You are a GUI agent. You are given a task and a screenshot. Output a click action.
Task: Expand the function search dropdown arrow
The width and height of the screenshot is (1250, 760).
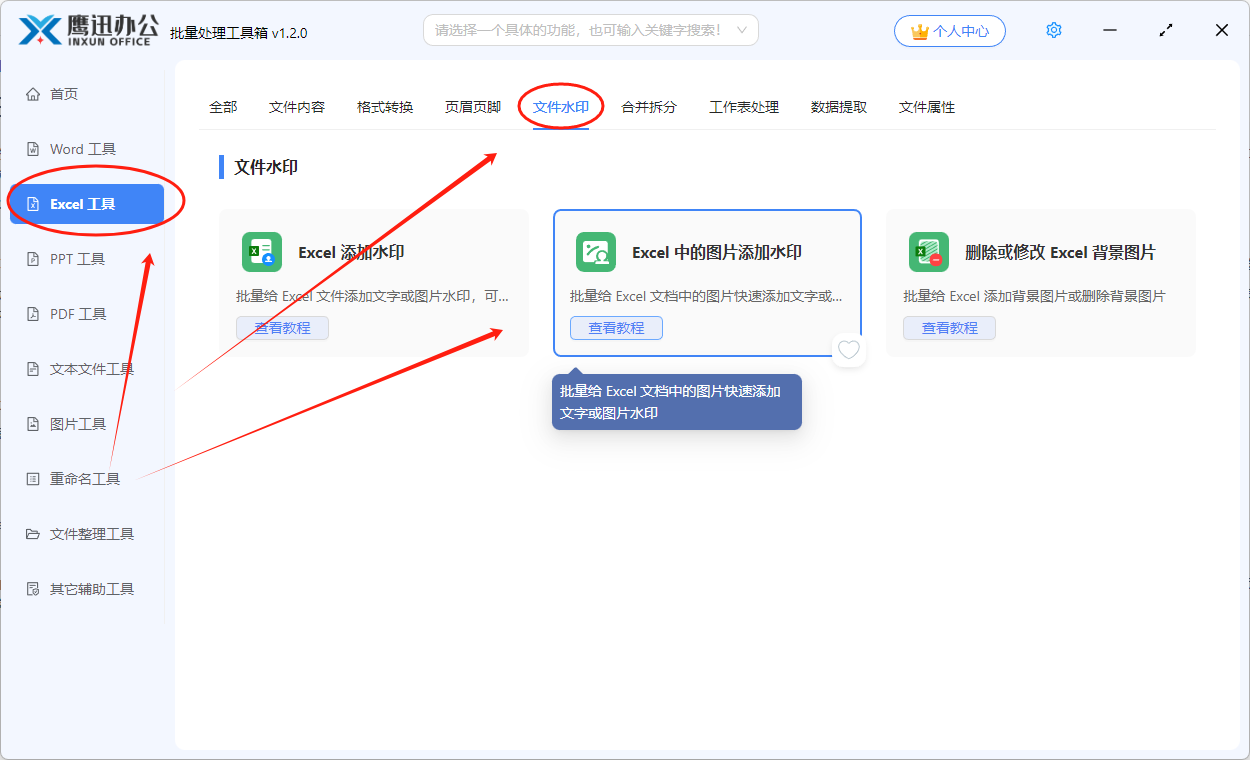tap(742, 30)
